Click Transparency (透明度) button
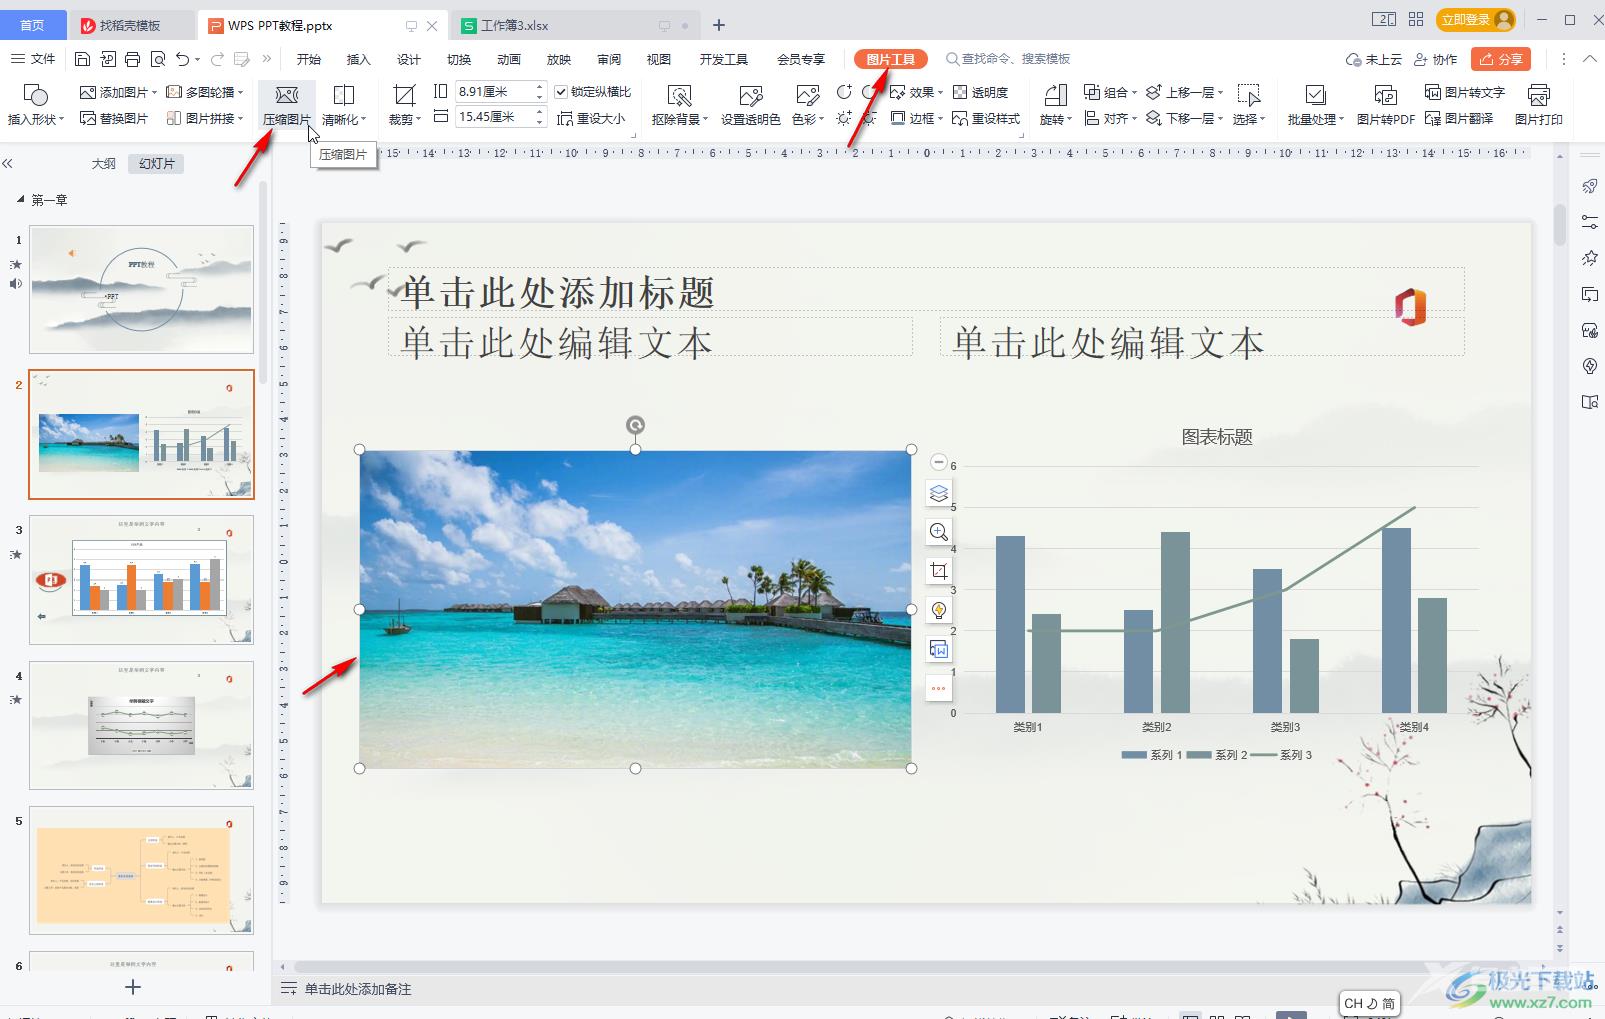1605x1019 pixels. click(x=980, y=92)
